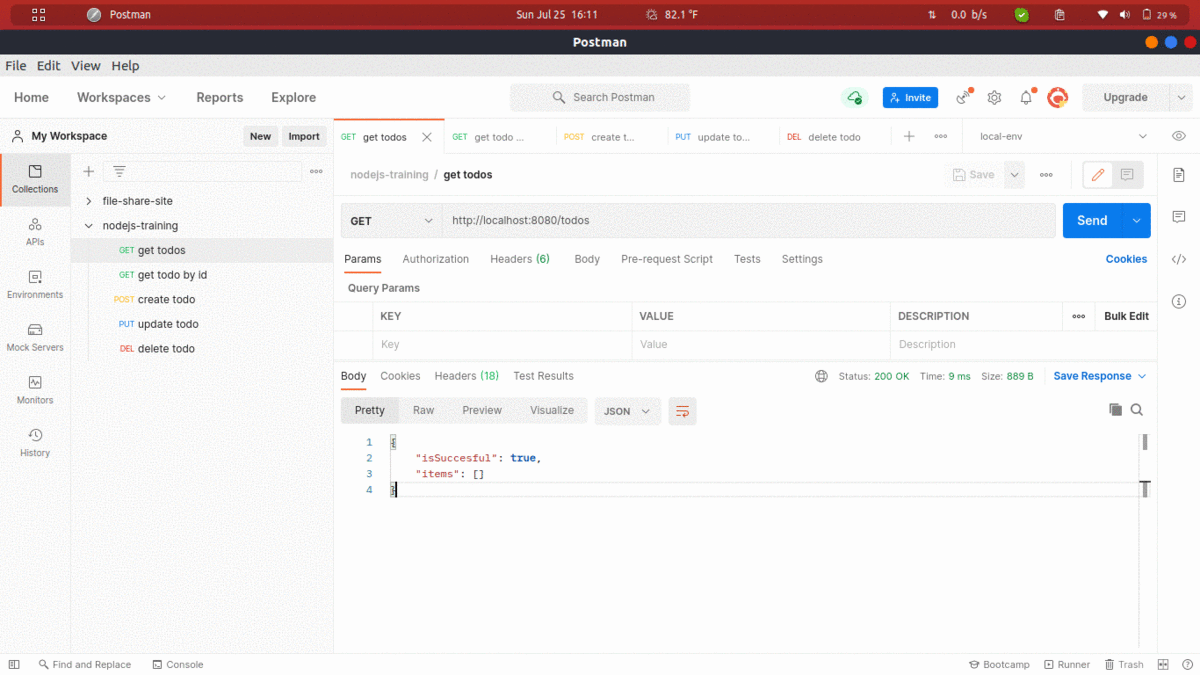1200x675 pixels.
Task: Click the environment quick look eye icon
Action: click(1179, 136)
